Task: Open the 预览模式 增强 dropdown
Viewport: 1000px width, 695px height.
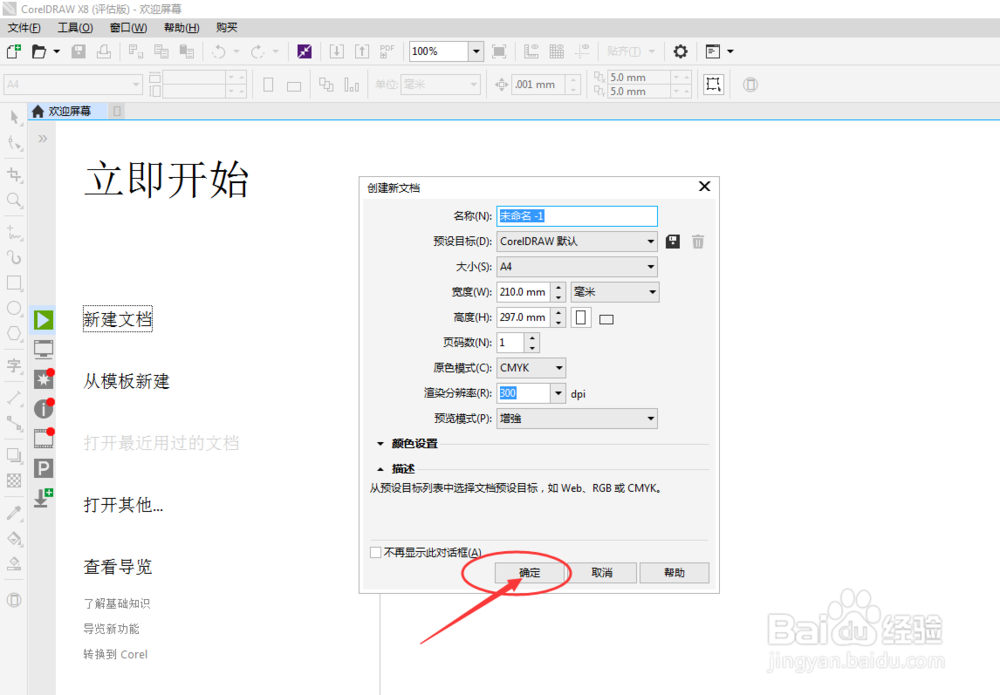Action: pos(577,418)
